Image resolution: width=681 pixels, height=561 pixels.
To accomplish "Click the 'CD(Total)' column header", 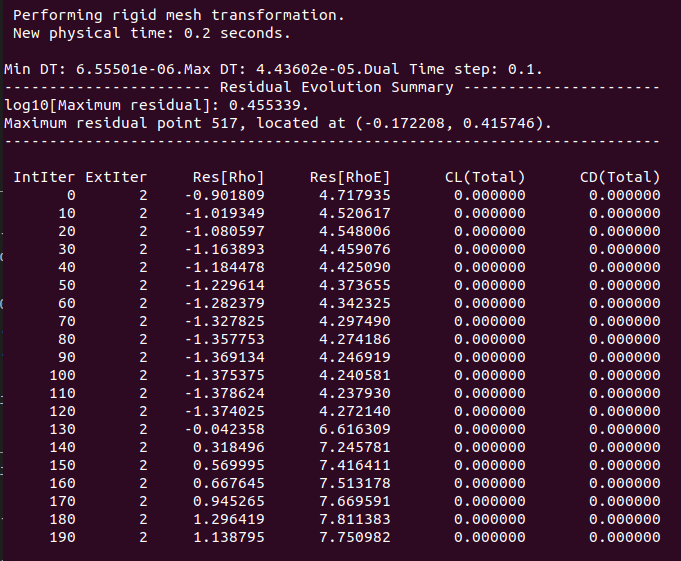I will (x=620, y=177).
